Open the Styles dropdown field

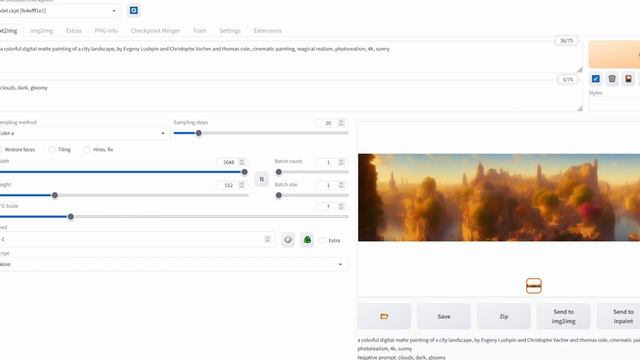coord(614,104)
